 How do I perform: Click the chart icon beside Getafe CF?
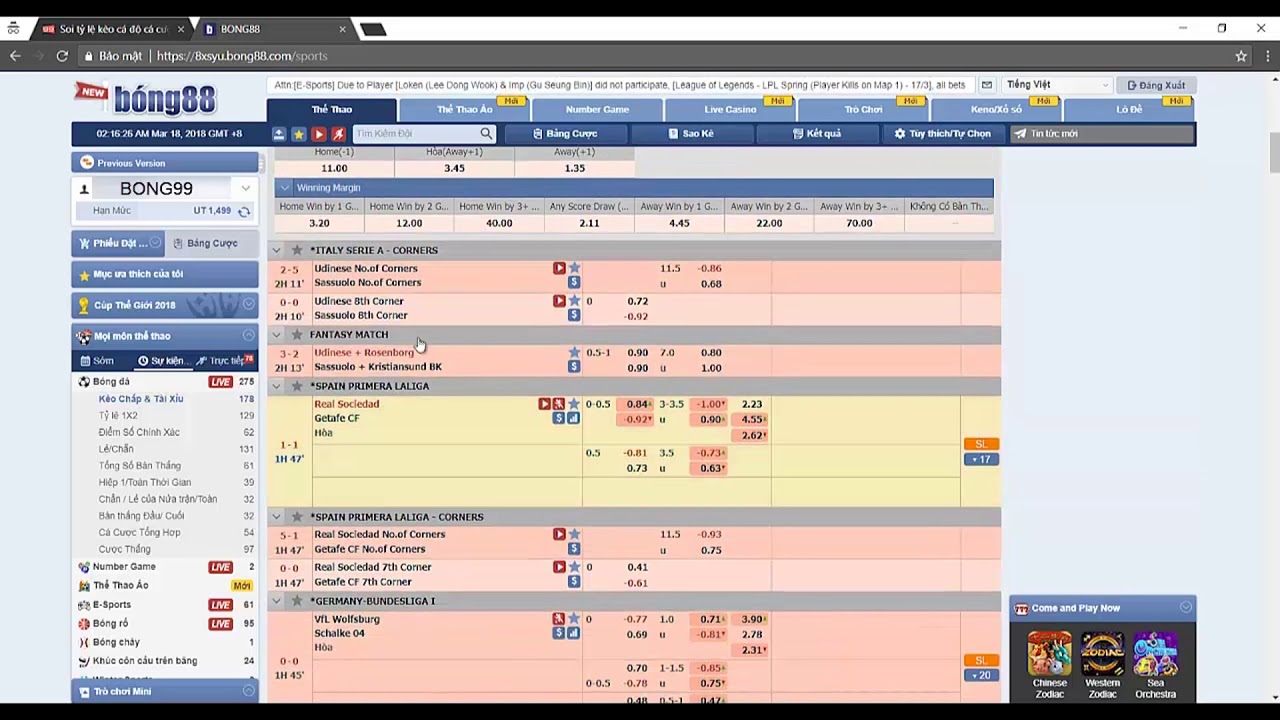[x=573, y=418]
